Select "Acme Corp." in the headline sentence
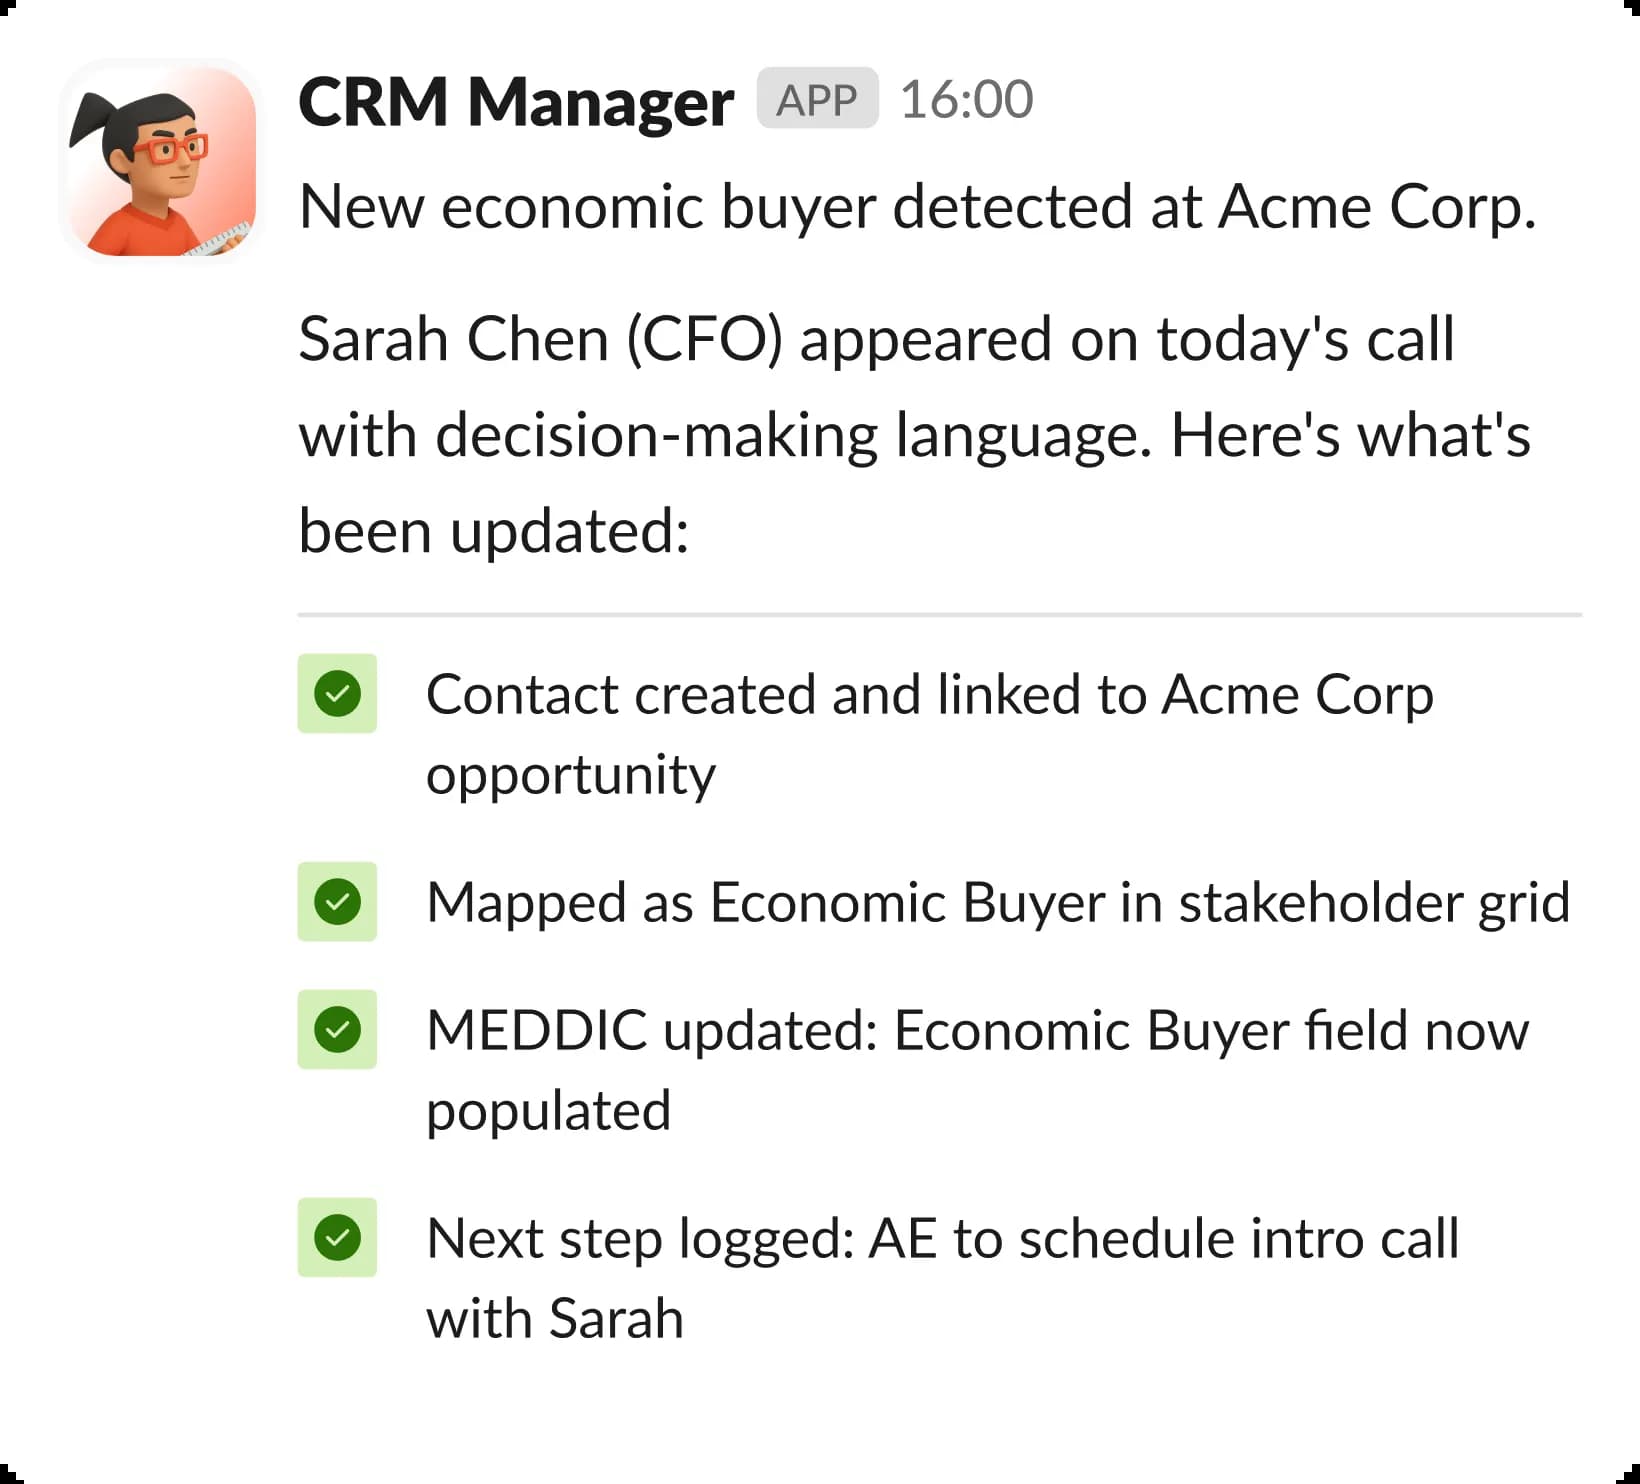Viewport: 1640px width, 1484px height. (1376, 208)
